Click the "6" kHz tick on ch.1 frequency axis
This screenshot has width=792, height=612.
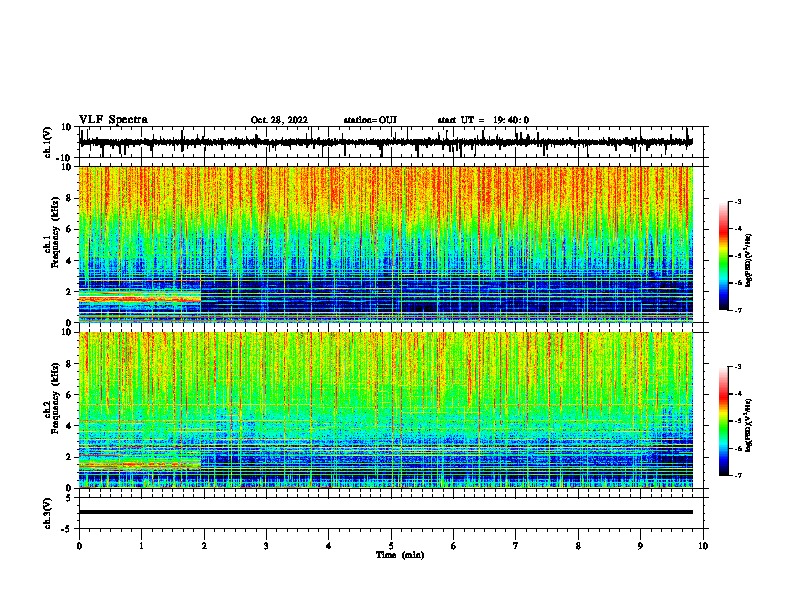pyautogui.click(x=69, y=229)
